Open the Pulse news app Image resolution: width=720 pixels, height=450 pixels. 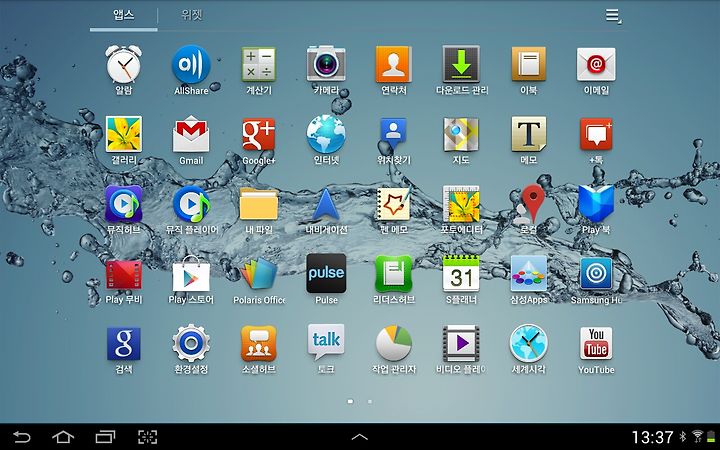tap(326, 274)
